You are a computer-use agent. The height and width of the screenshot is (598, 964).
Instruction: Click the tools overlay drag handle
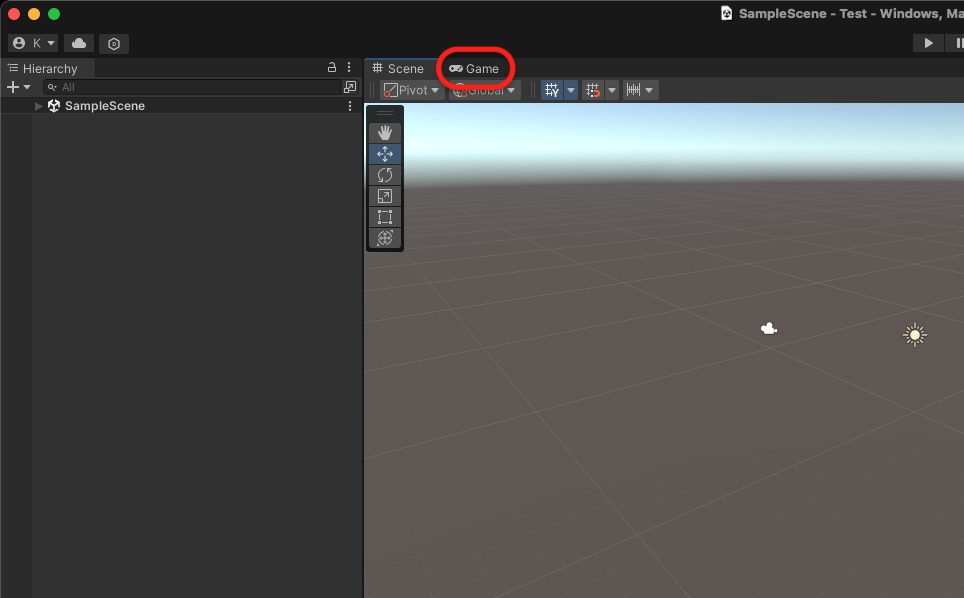pyautogui.click(x=385, y=113)
